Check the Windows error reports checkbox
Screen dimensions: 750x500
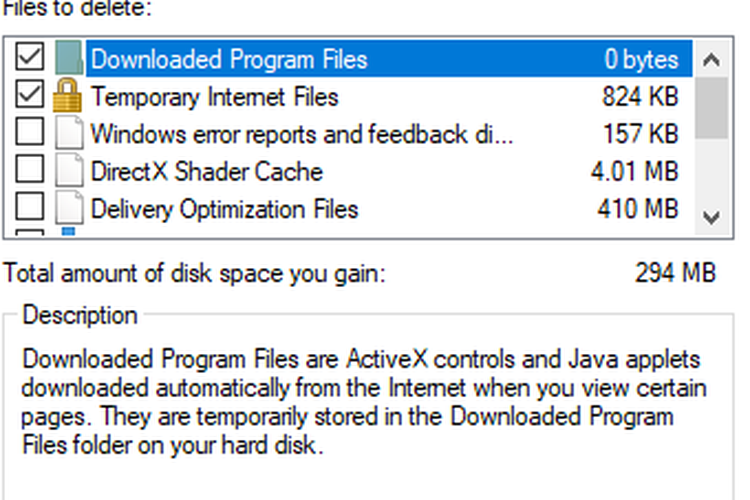coord(30,131)
